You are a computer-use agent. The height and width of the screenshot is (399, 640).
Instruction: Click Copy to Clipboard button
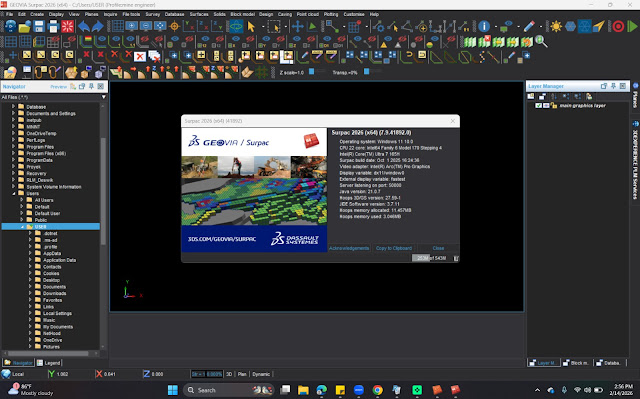[x=394, y=248]
